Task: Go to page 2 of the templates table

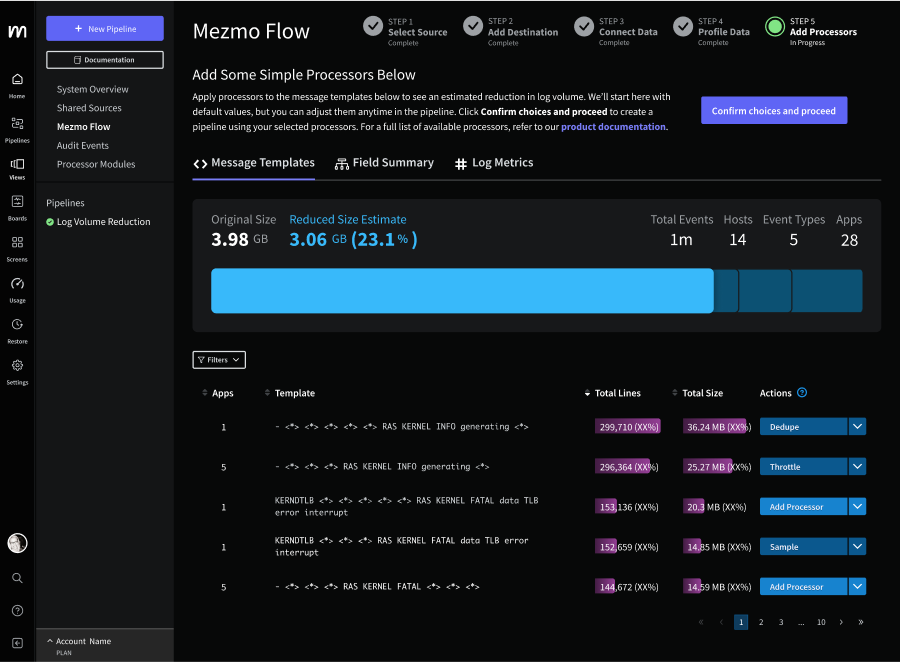Action: [x=760, y=622]
